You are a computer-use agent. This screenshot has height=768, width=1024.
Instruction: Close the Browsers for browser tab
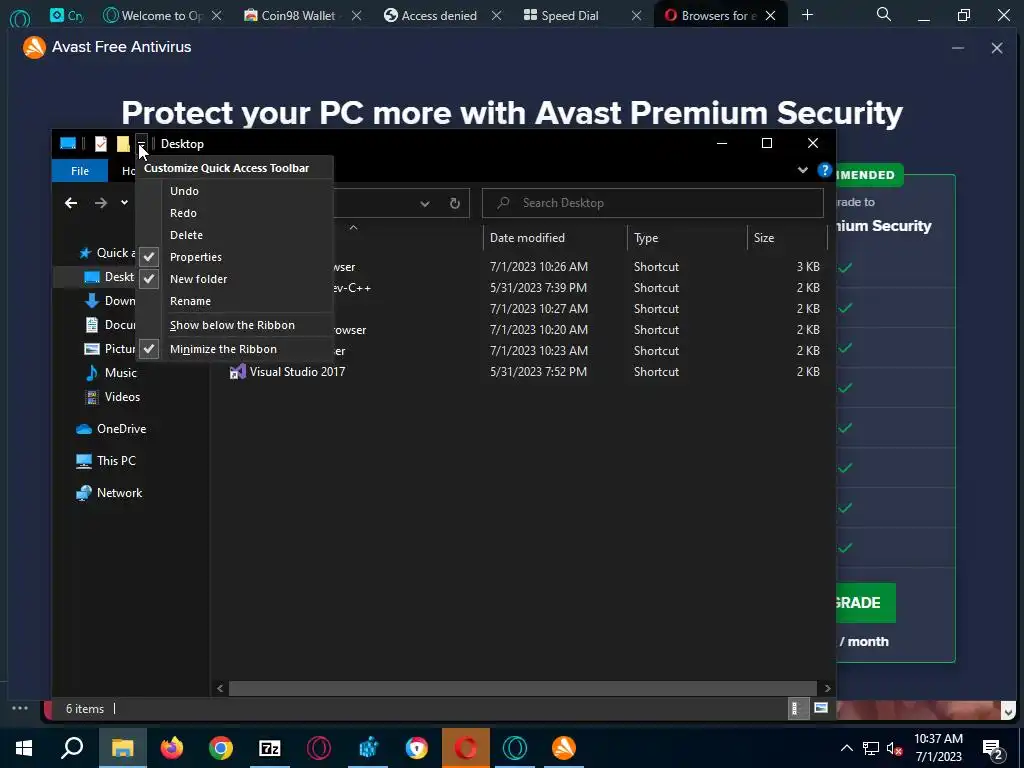771,16
